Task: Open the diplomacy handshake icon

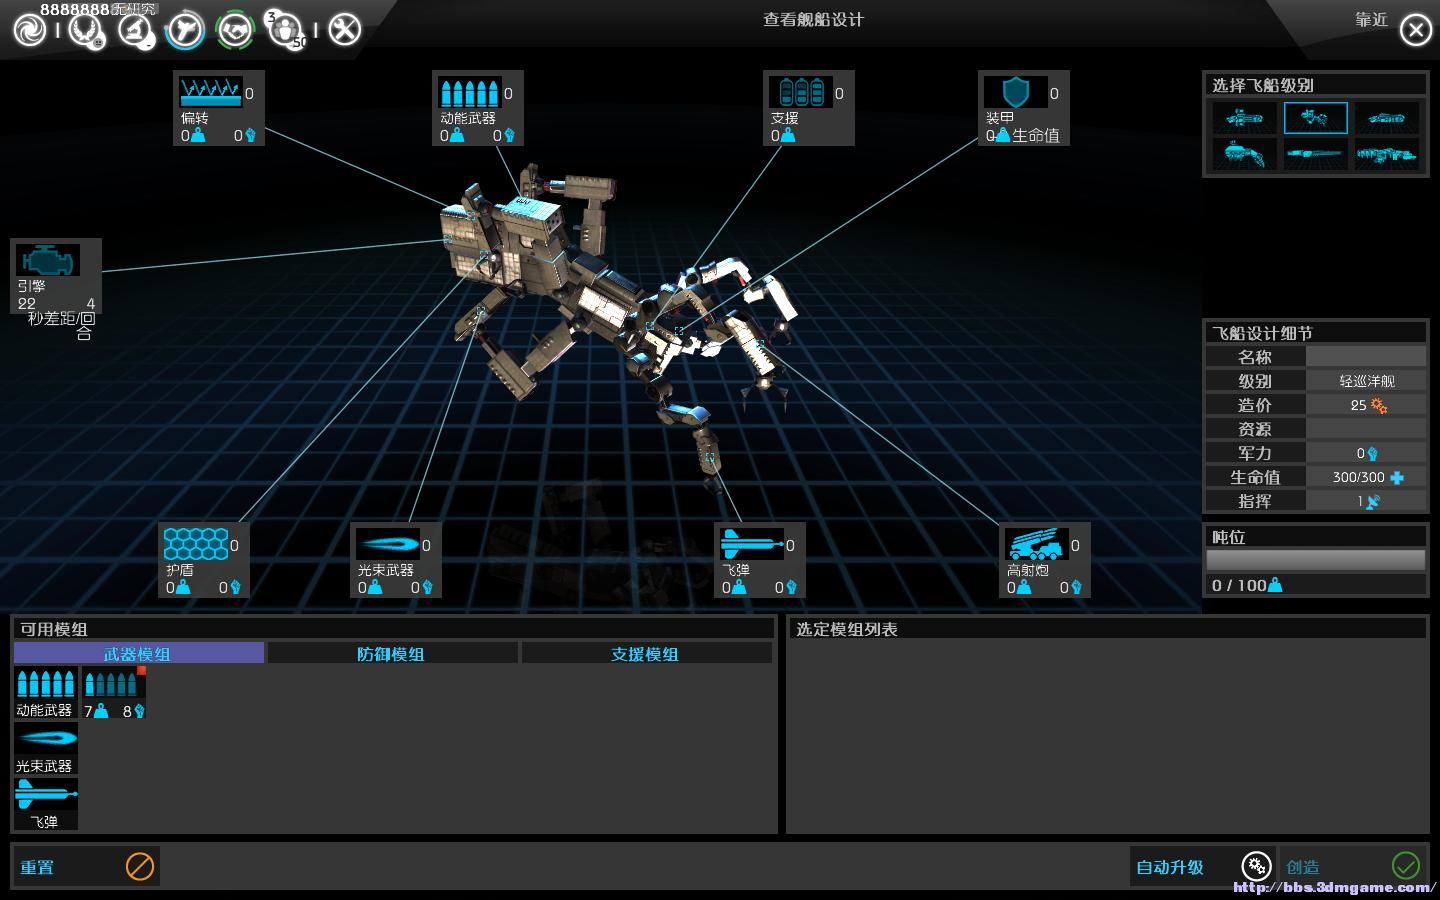Action: point(235,30)
